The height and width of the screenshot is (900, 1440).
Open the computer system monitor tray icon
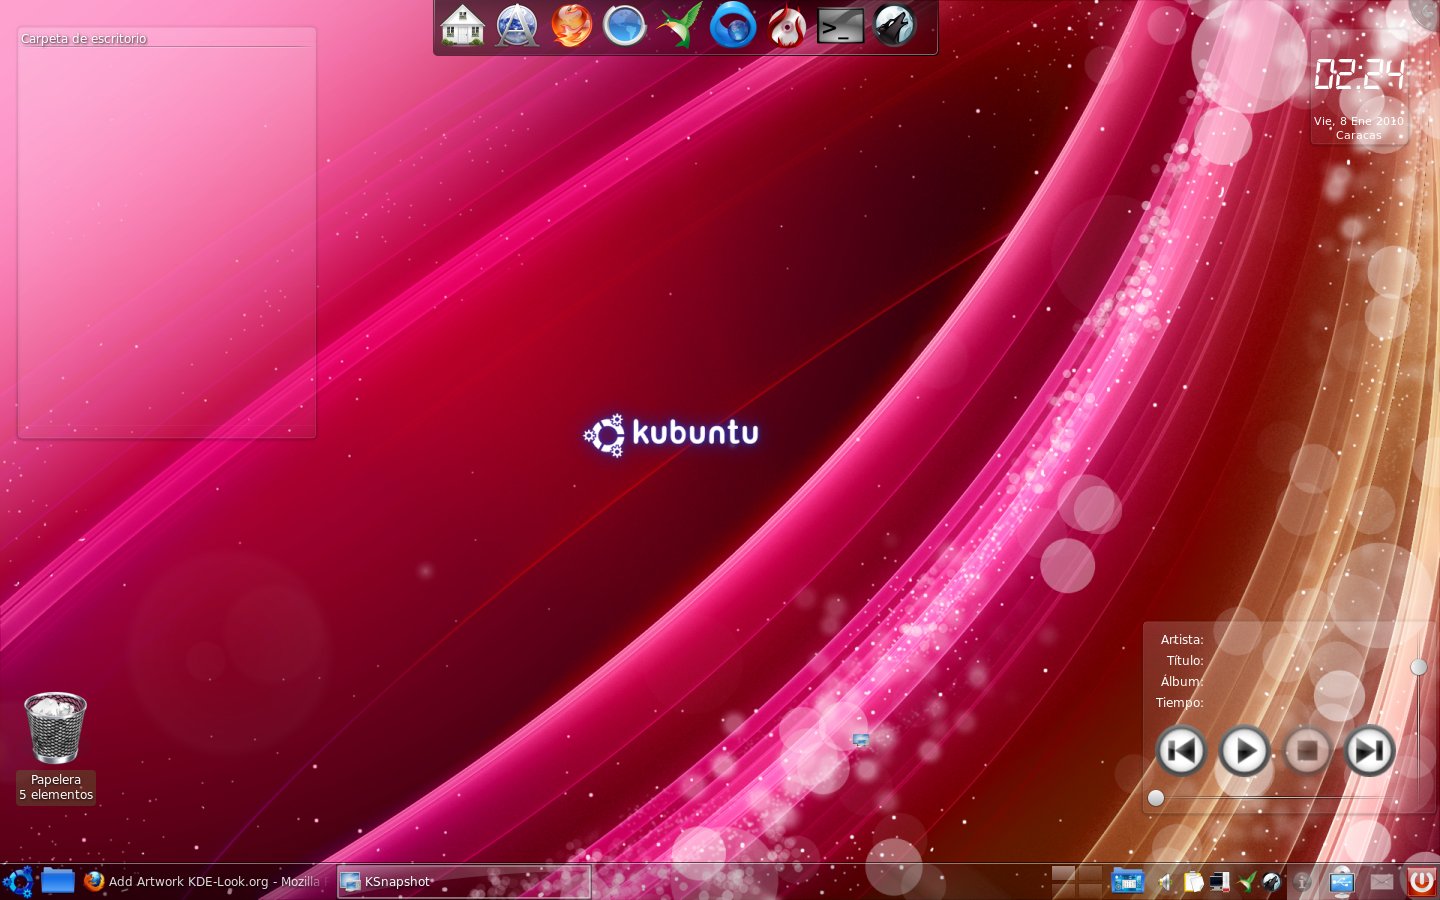(1220, 881)
